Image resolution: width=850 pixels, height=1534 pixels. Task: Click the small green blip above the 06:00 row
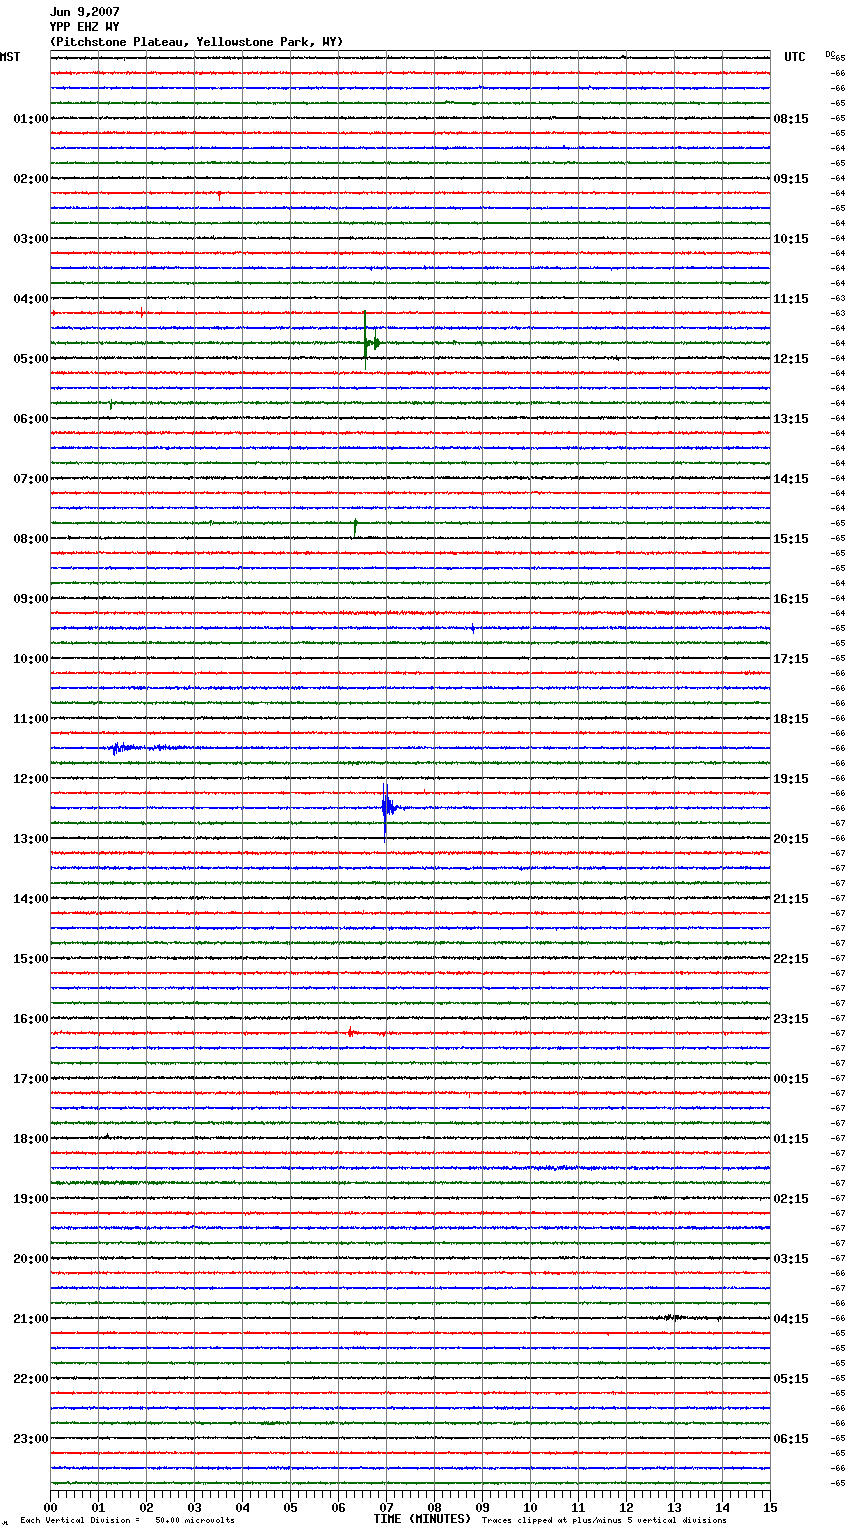coord(111,404)
